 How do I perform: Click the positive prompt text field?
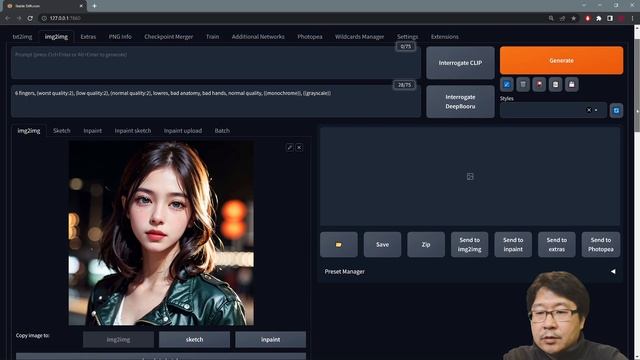coord(216,62)
